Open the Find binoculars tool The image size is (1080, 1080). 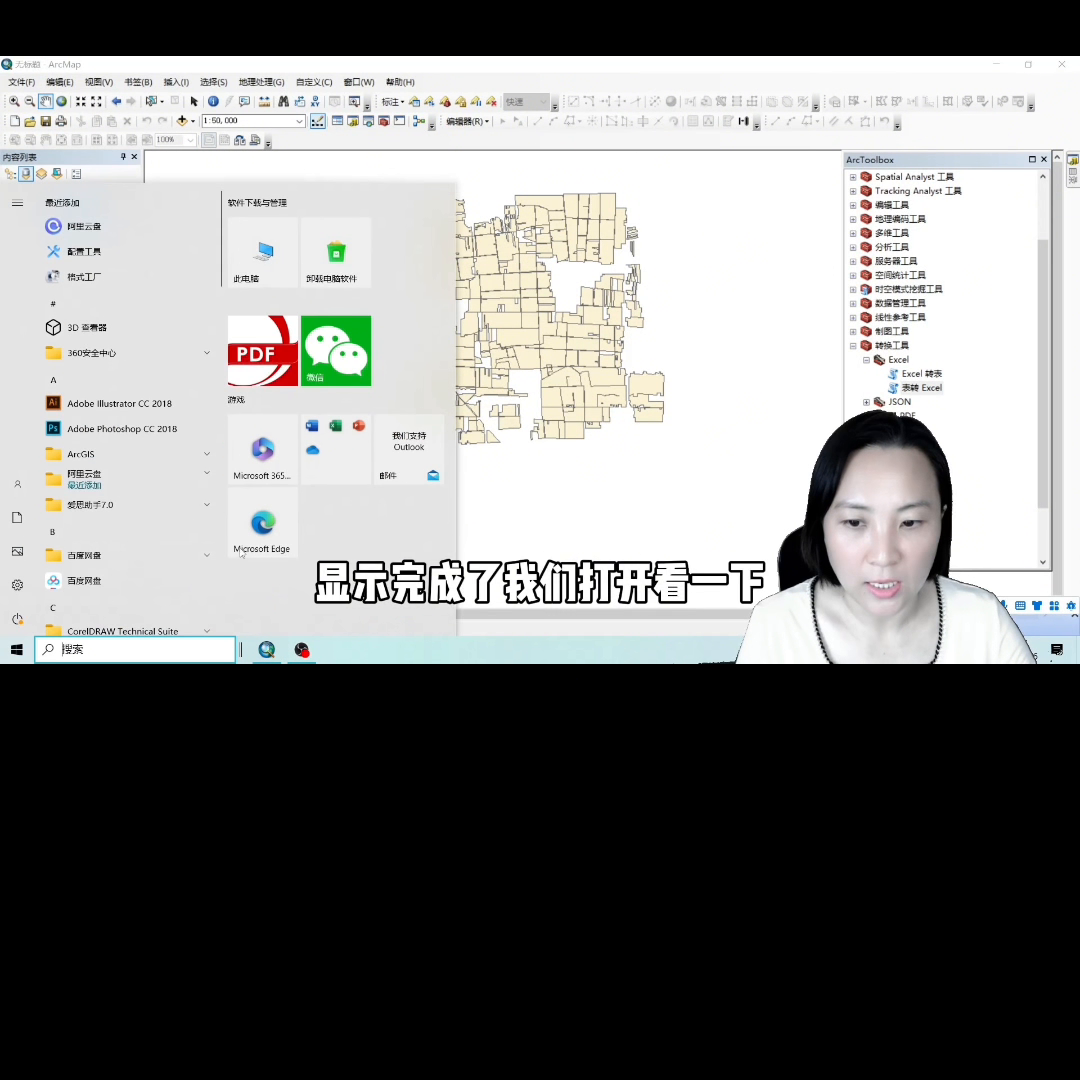tap(283, 101)
